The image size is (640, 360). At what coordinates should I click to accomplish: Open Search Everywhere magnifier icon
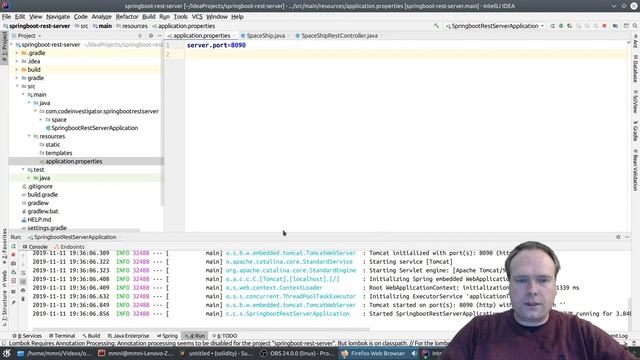coord(635,26)
